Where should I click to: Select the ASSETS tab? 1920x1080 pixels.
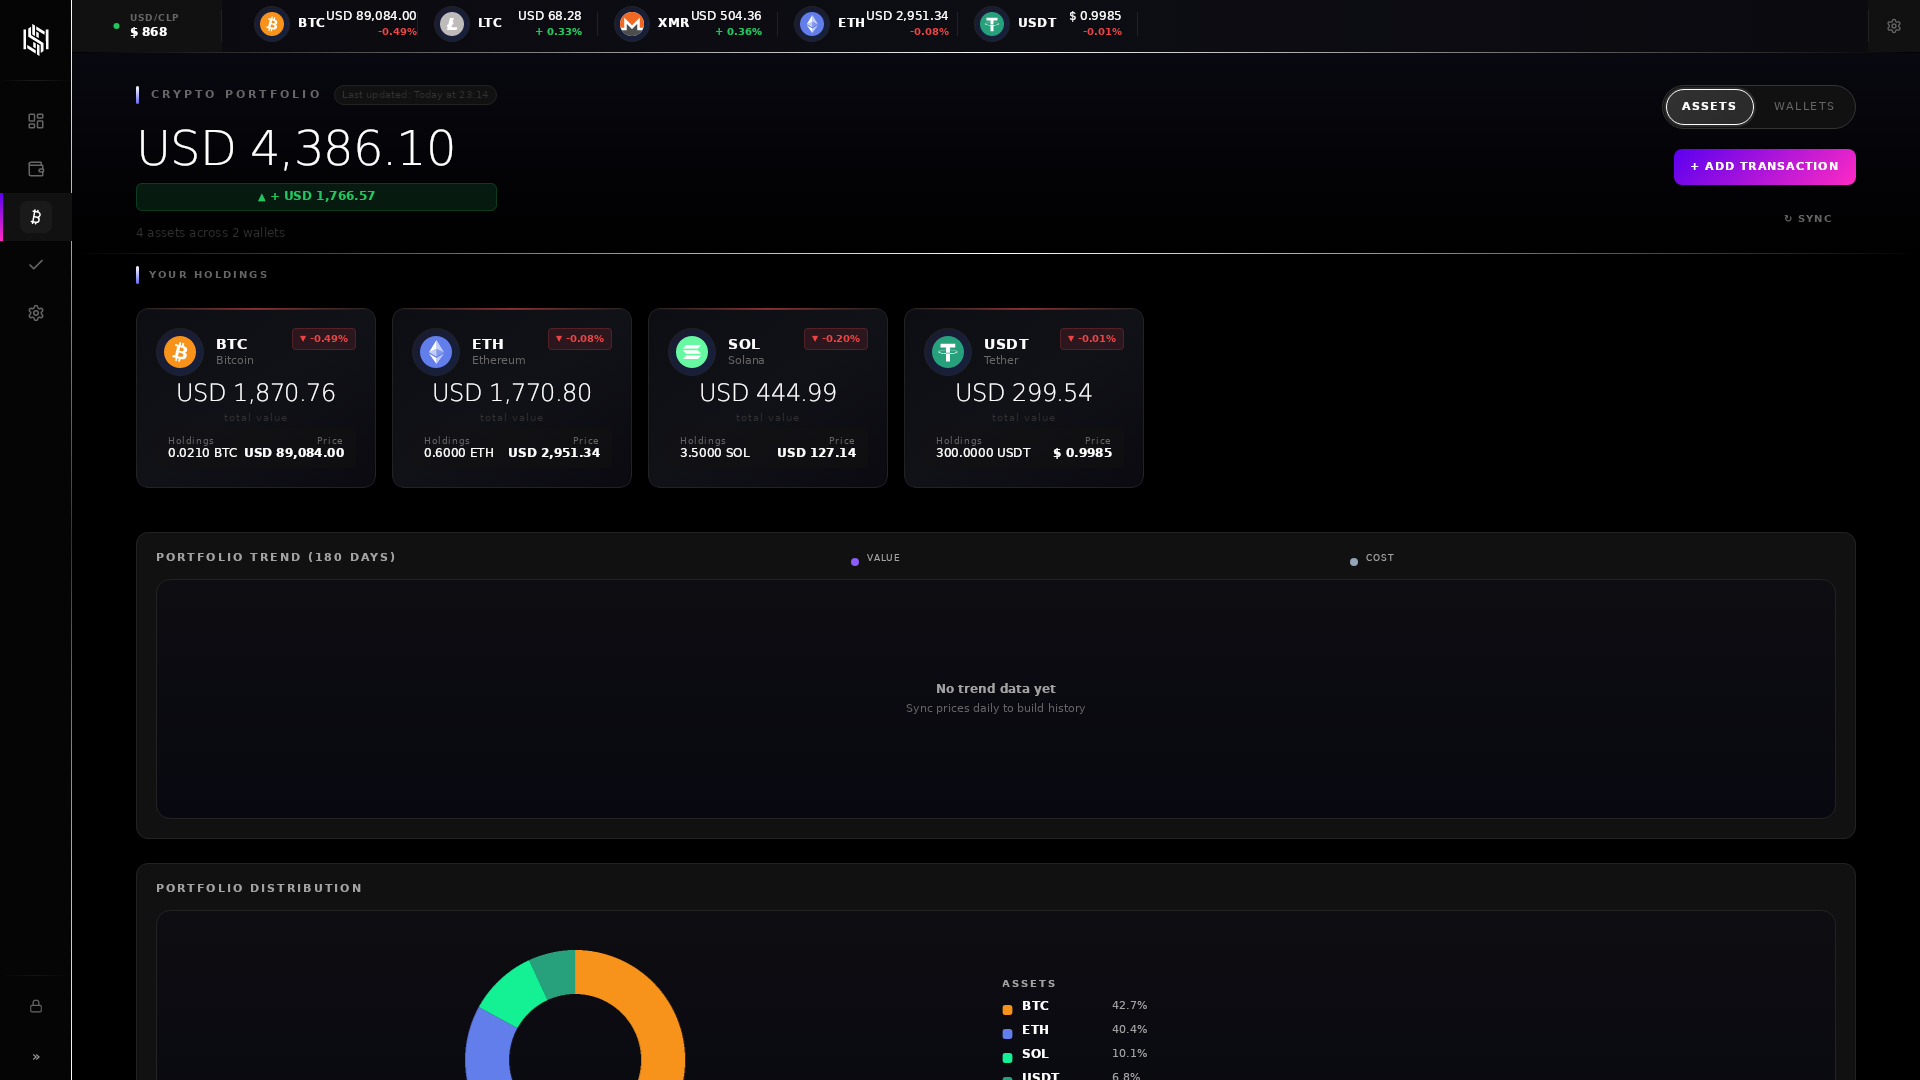[1709, 106]
